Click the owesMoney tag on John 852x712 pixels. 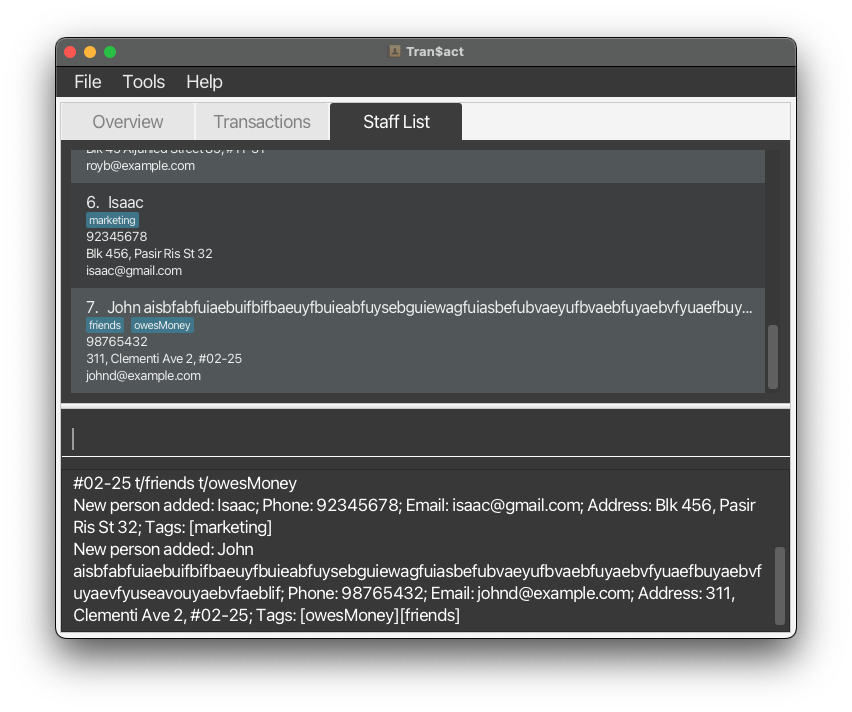coord(162,325)
